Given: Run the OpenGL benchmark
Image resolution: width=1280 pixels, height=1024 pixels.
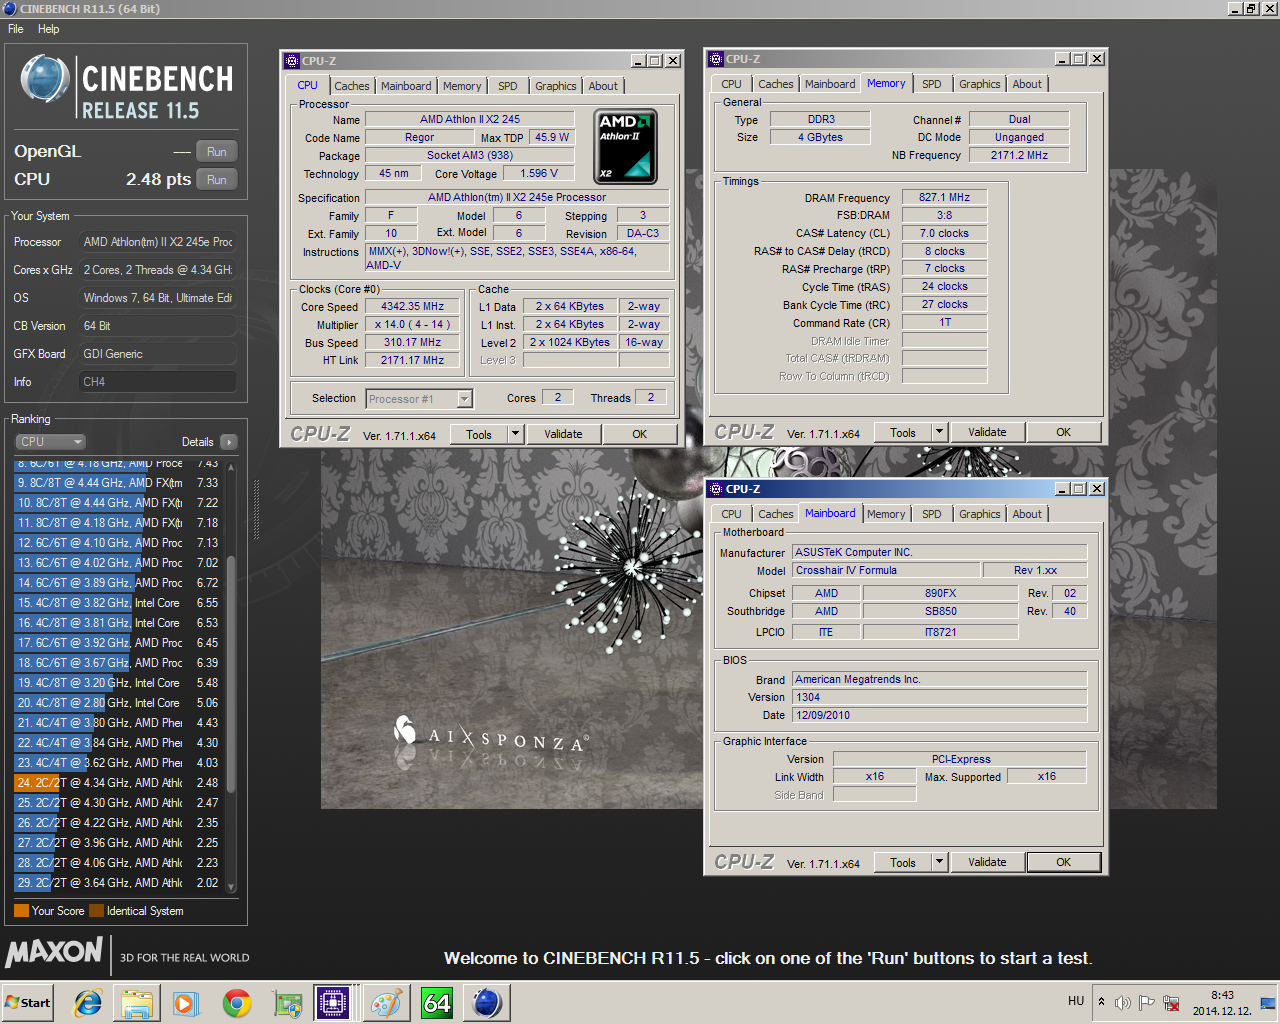Looking at the screenshot, I should tap(216, 152).
